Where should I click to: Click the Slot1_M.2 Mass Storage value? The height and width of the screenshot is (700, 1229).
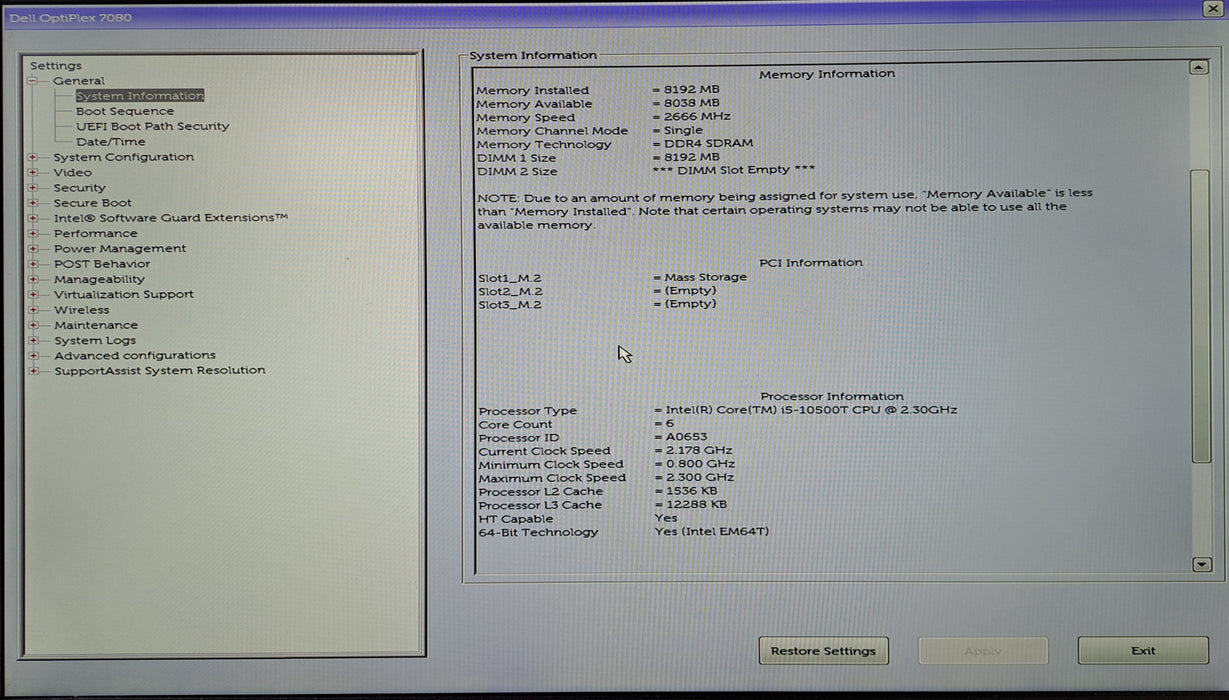[x=700, y=277]
